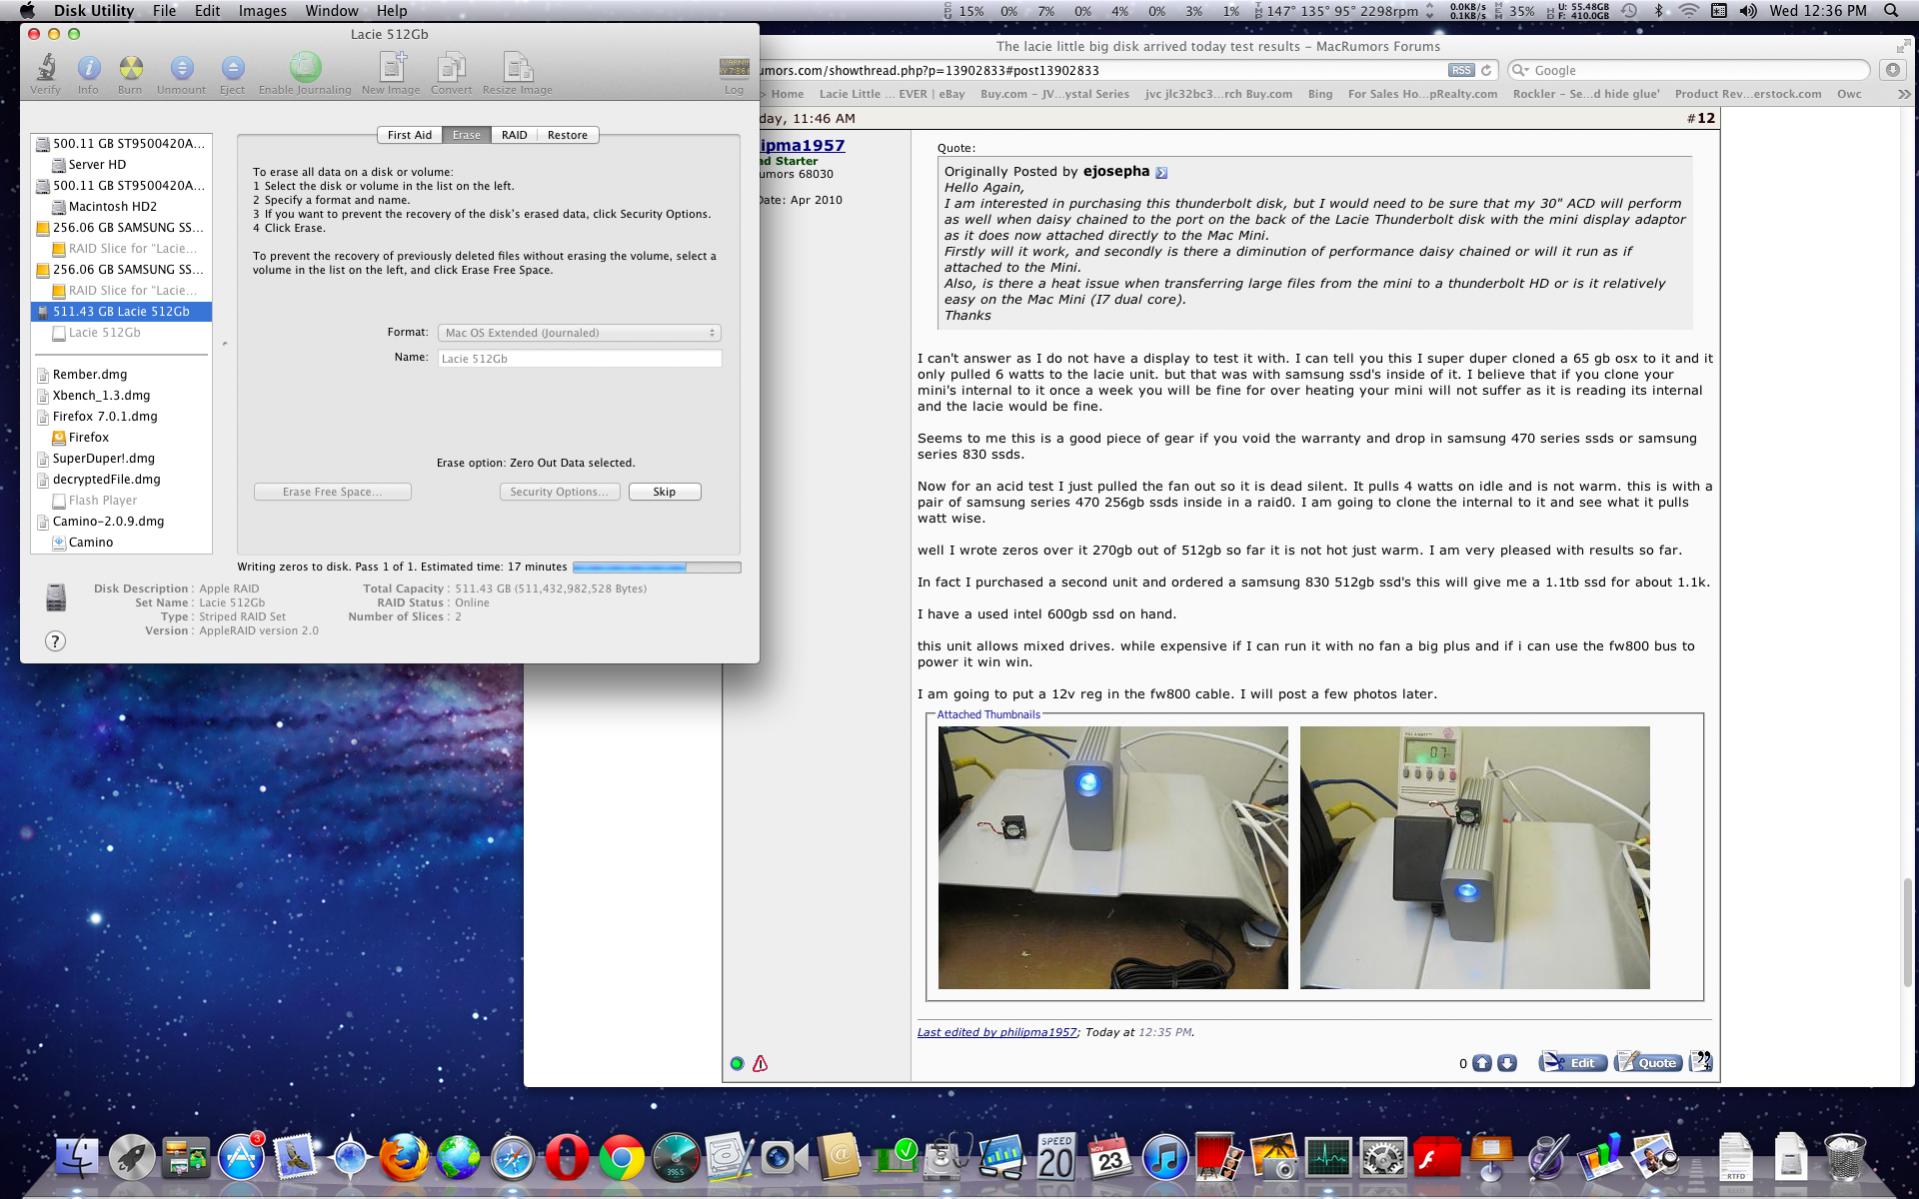
Task: Click the Bluetooth menu bar icon
Action: tap(1658, 11)
